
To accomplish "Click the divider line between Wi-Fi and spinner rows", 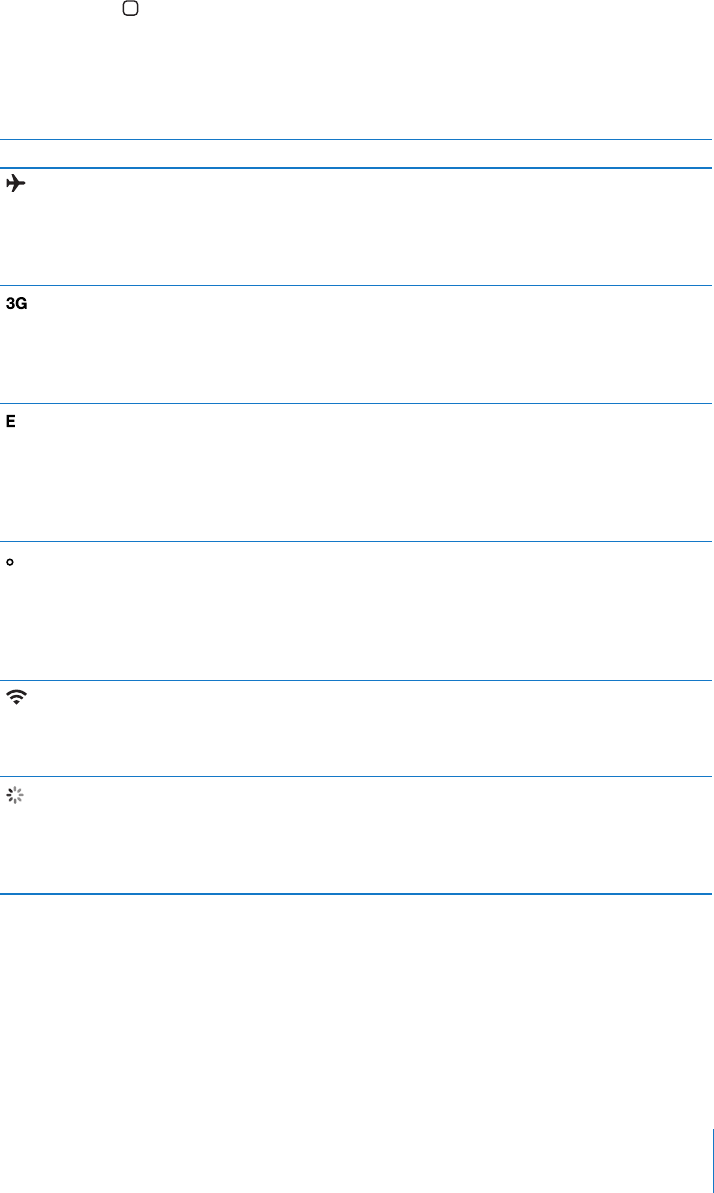I will click(x=356, y=776).
